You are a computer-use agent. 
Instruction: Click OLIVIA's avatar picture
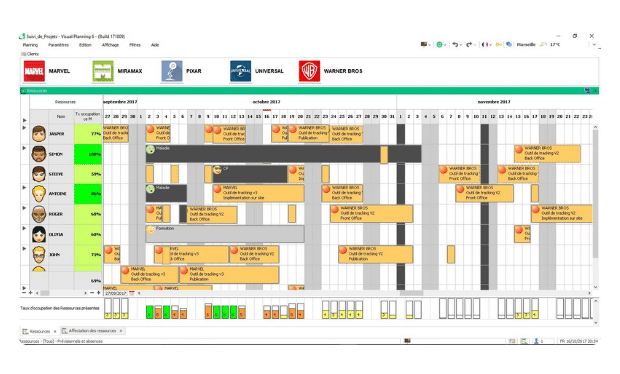(x=39, y=234)
